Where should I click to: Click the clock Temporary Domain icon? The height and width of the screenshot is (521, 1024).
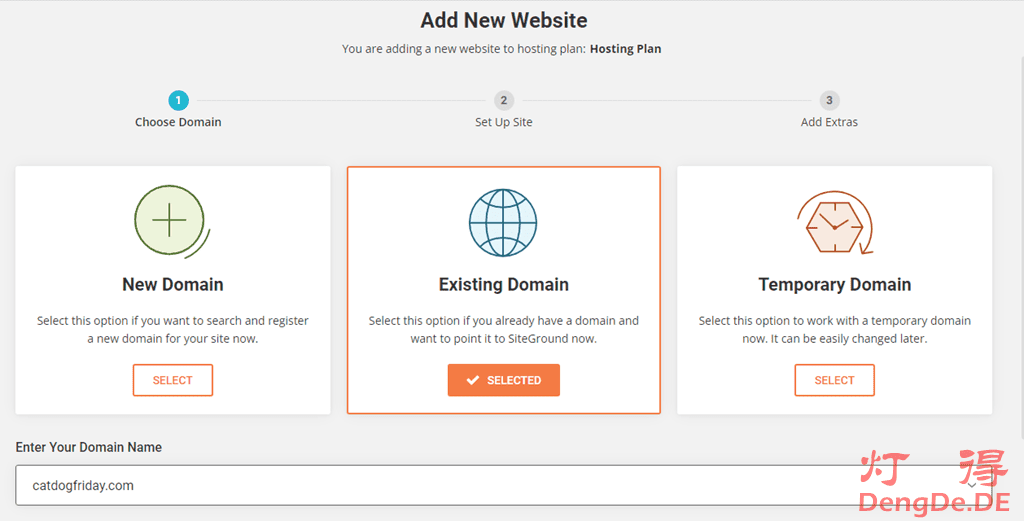834,222
